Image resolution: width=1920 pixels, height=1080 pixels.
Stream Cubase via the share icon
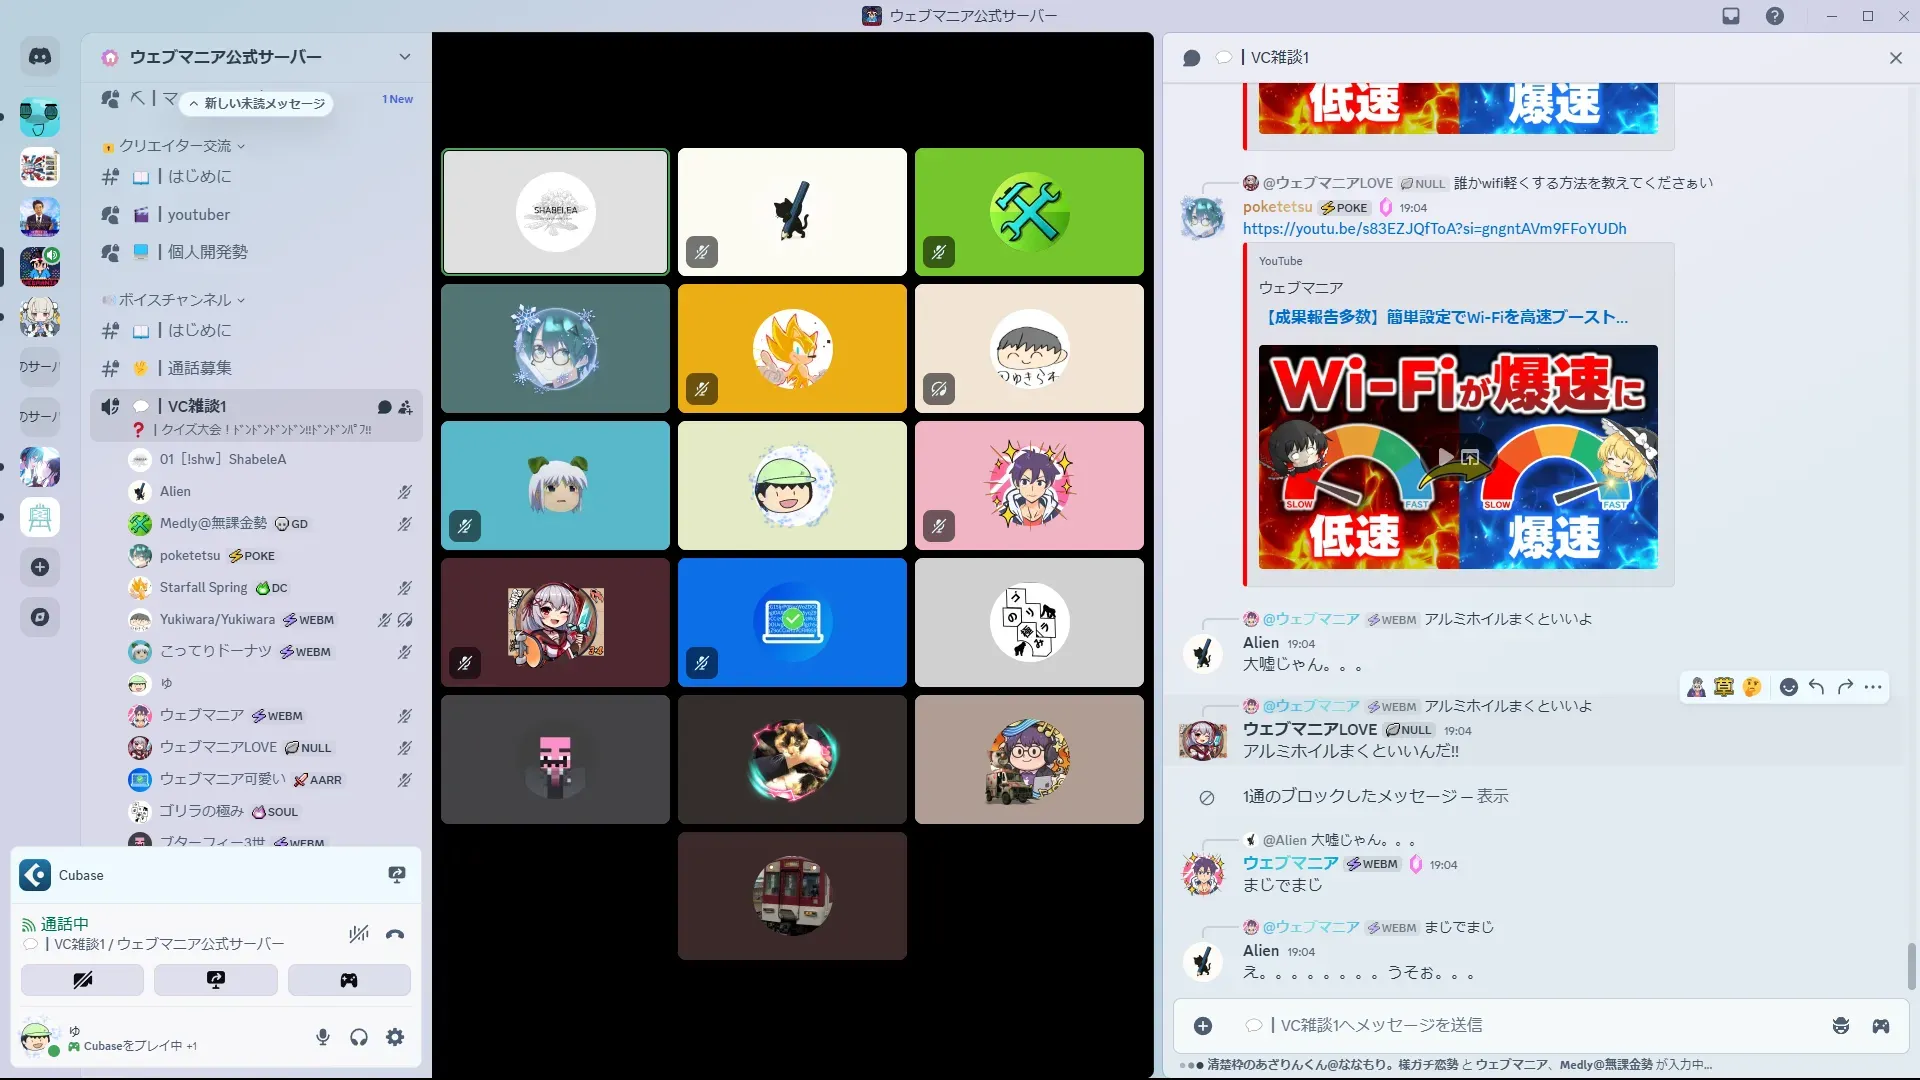coord(397,875)
